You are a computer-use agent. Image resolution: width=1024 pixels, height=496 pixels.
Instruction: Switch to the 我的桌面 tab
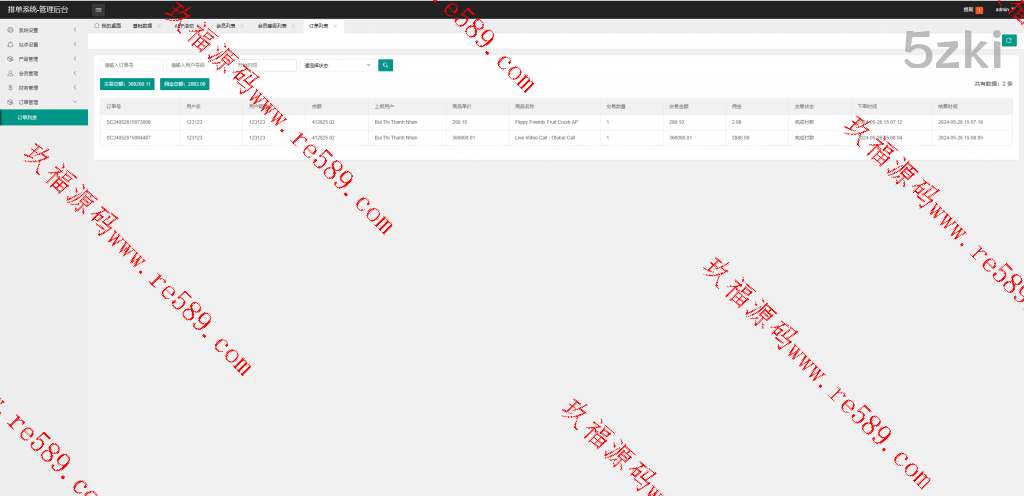click(108, 26)
